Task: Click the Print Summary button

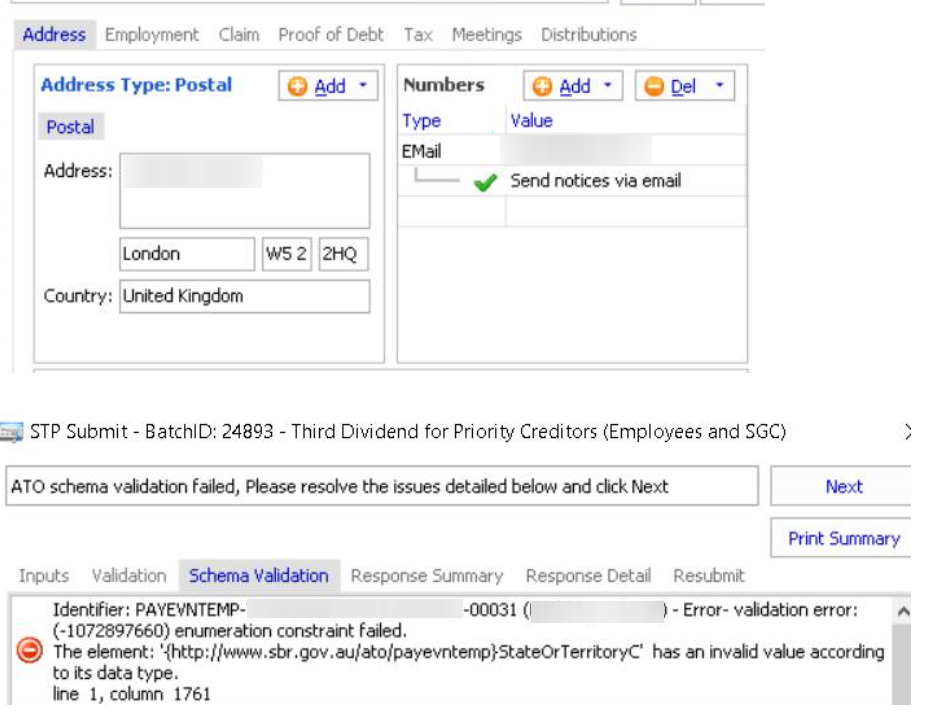Action: pyautogui.click(x=843, y=538)
